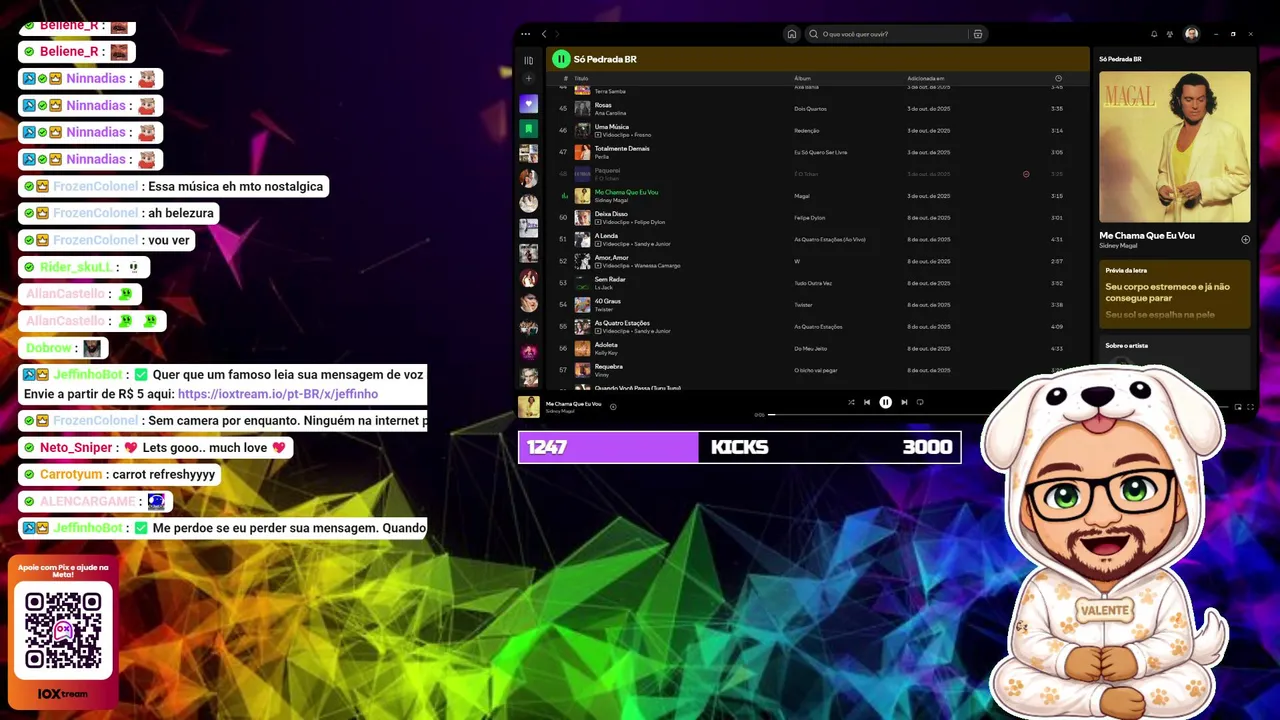Toggle shuffle in the player bar
The height and width of the screenshot is (720, 1280).
click(851, 402)
